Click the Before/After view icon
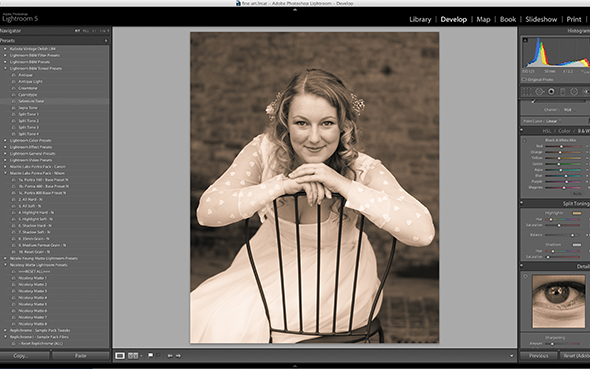 coord(133,355)
